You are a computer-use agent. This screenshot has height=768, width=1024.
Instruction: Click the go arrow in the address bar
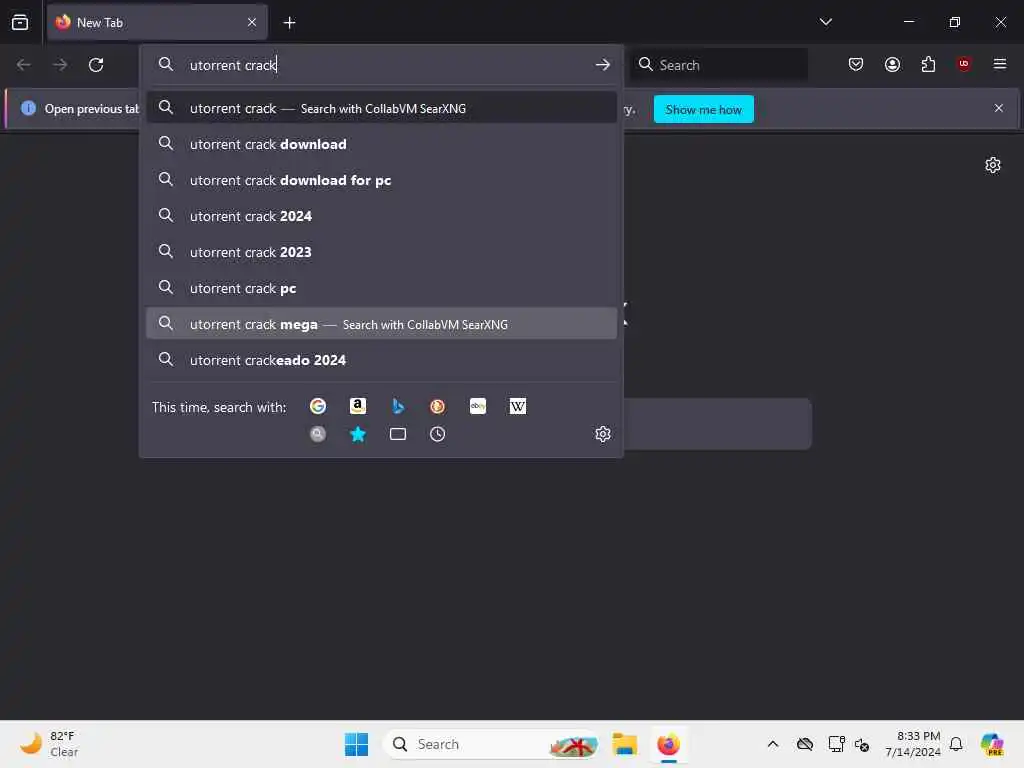pos(602,65)
